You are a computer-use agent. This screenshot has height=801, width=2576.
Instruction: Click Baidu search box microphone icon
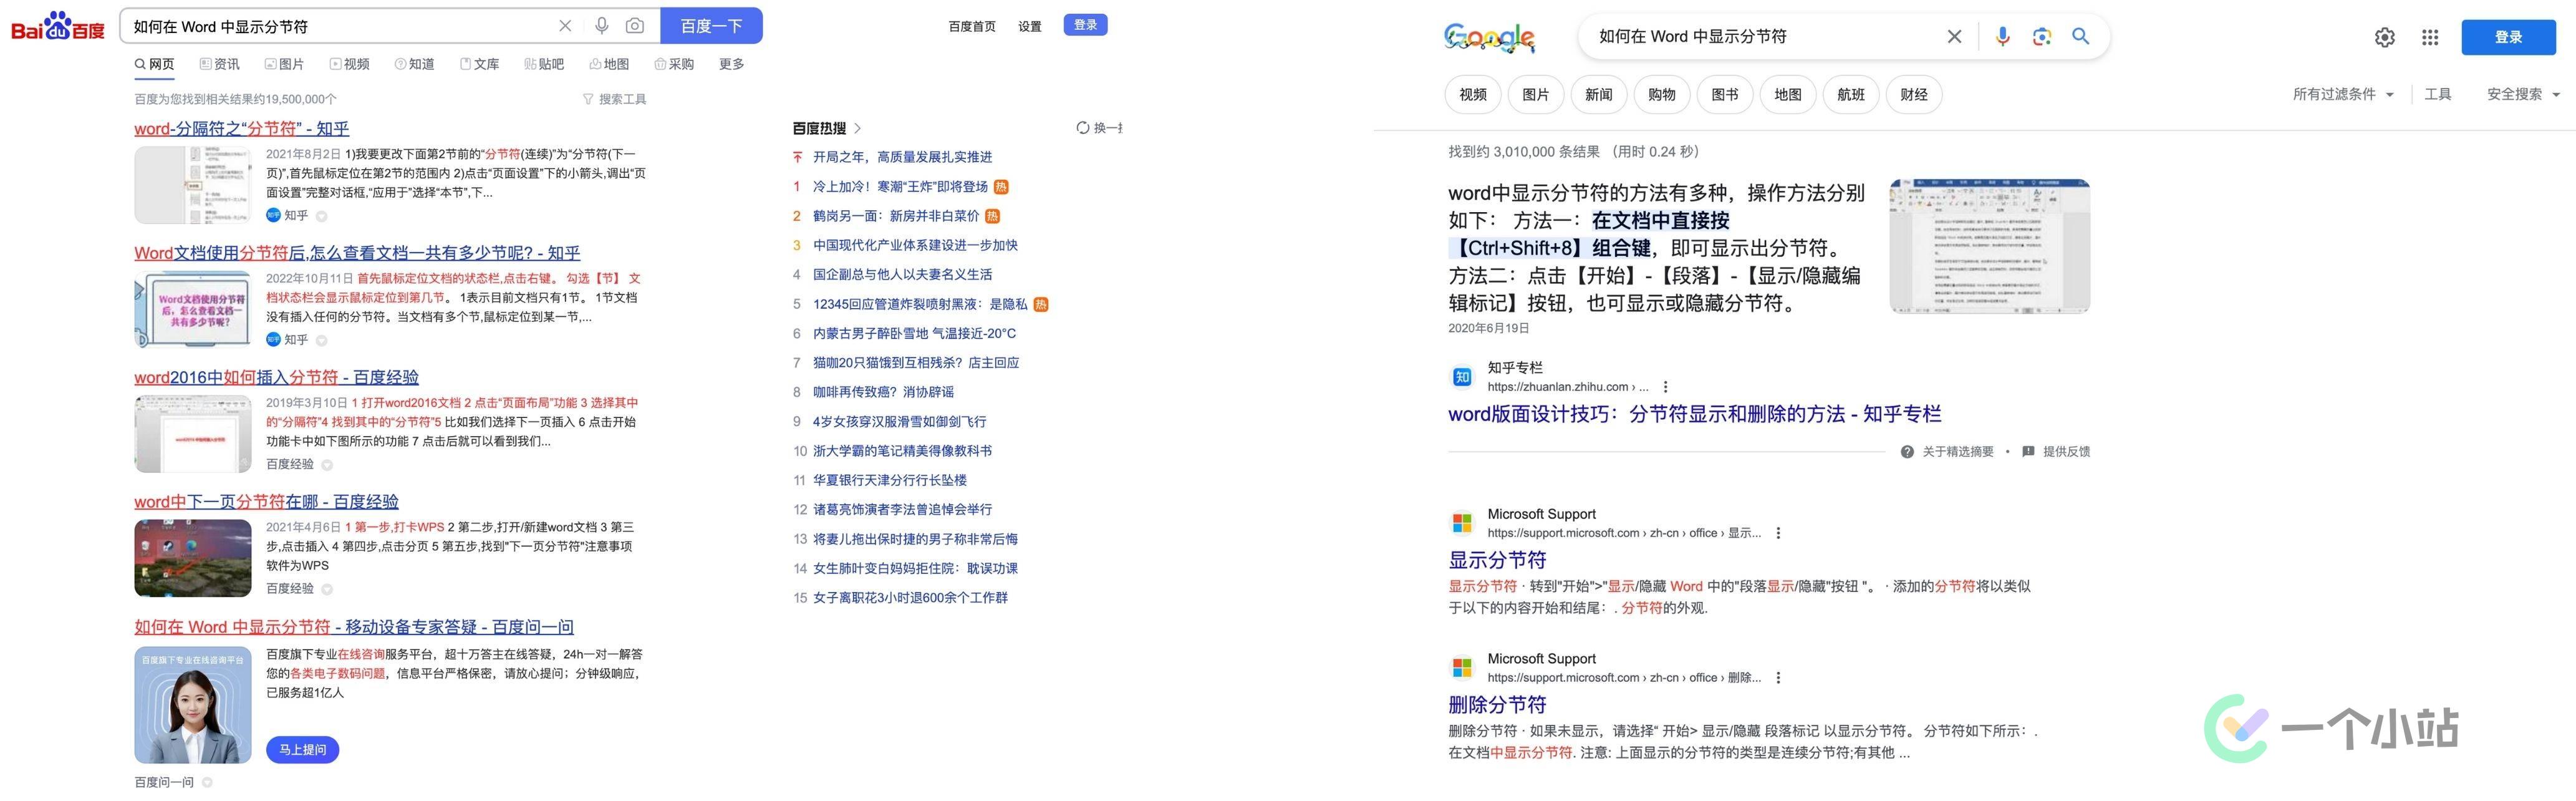click(x=601, y=26)
